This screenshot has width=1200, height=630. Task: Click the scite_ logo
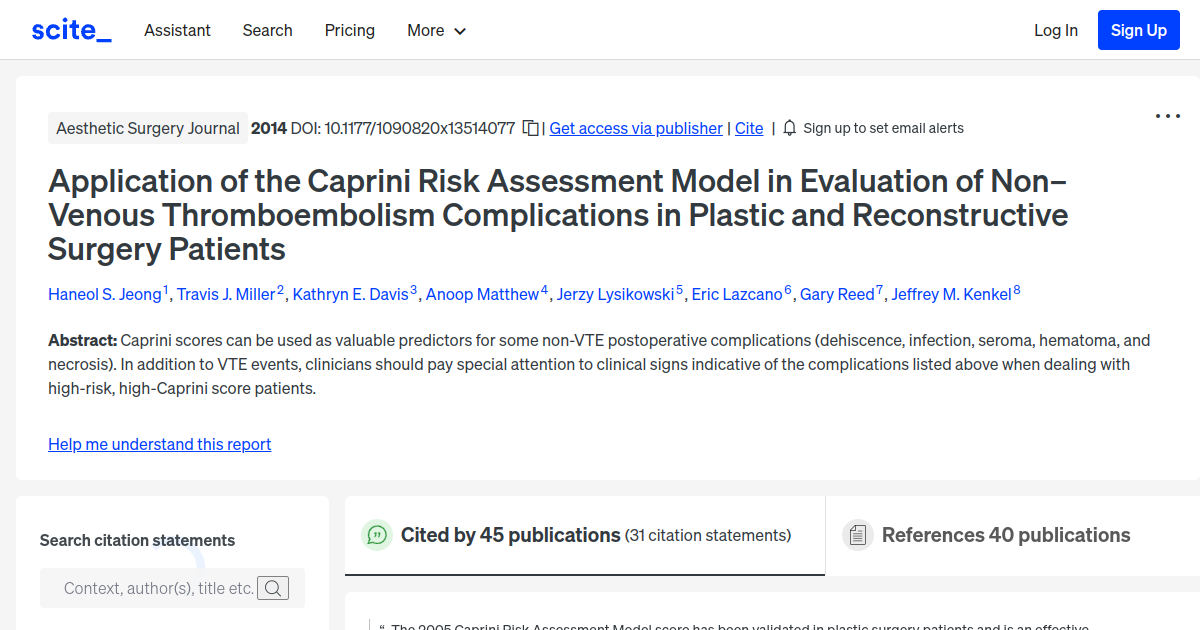pyautogui.click(x=70, y=29)
